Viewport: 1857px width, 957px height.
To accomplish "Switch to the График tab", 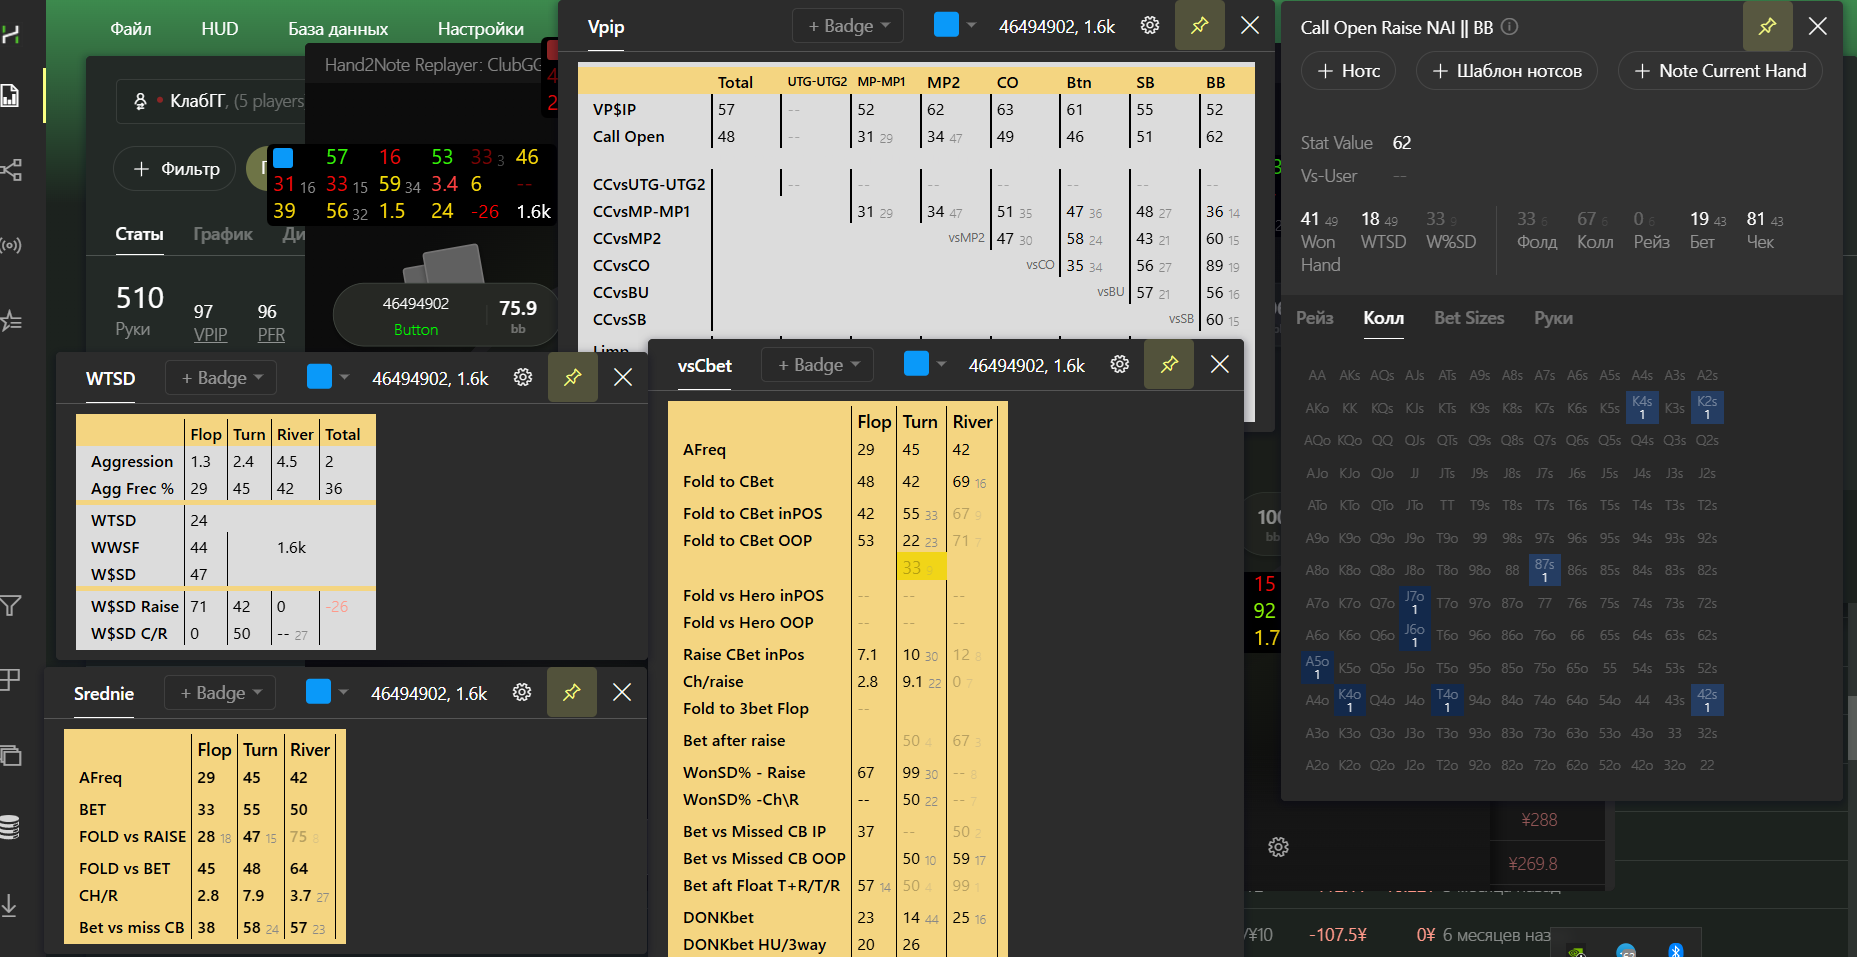I will pos(223,234).
